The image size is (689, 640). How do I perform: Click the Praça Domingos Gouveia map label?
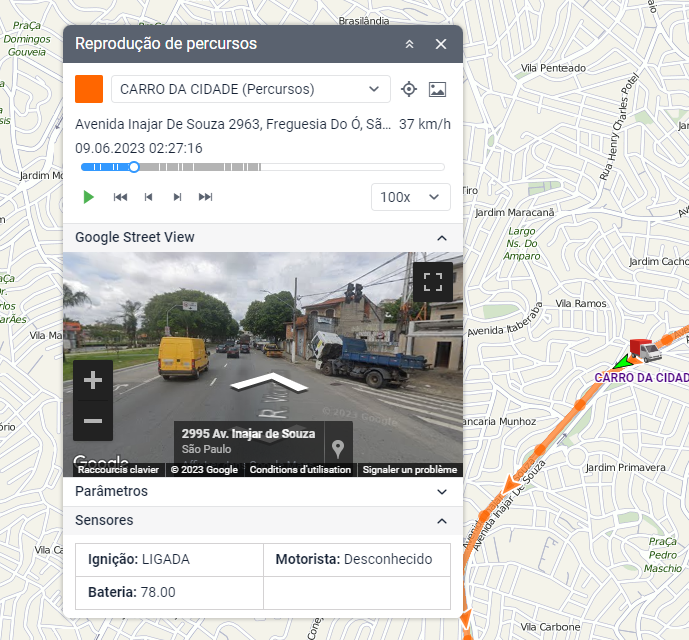point(27,39)
